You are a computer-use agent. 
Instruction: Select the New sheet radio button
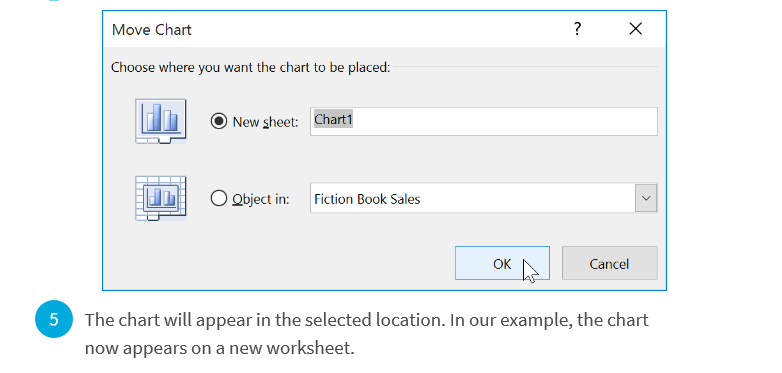pyautogui.click(x=218, y=121)
